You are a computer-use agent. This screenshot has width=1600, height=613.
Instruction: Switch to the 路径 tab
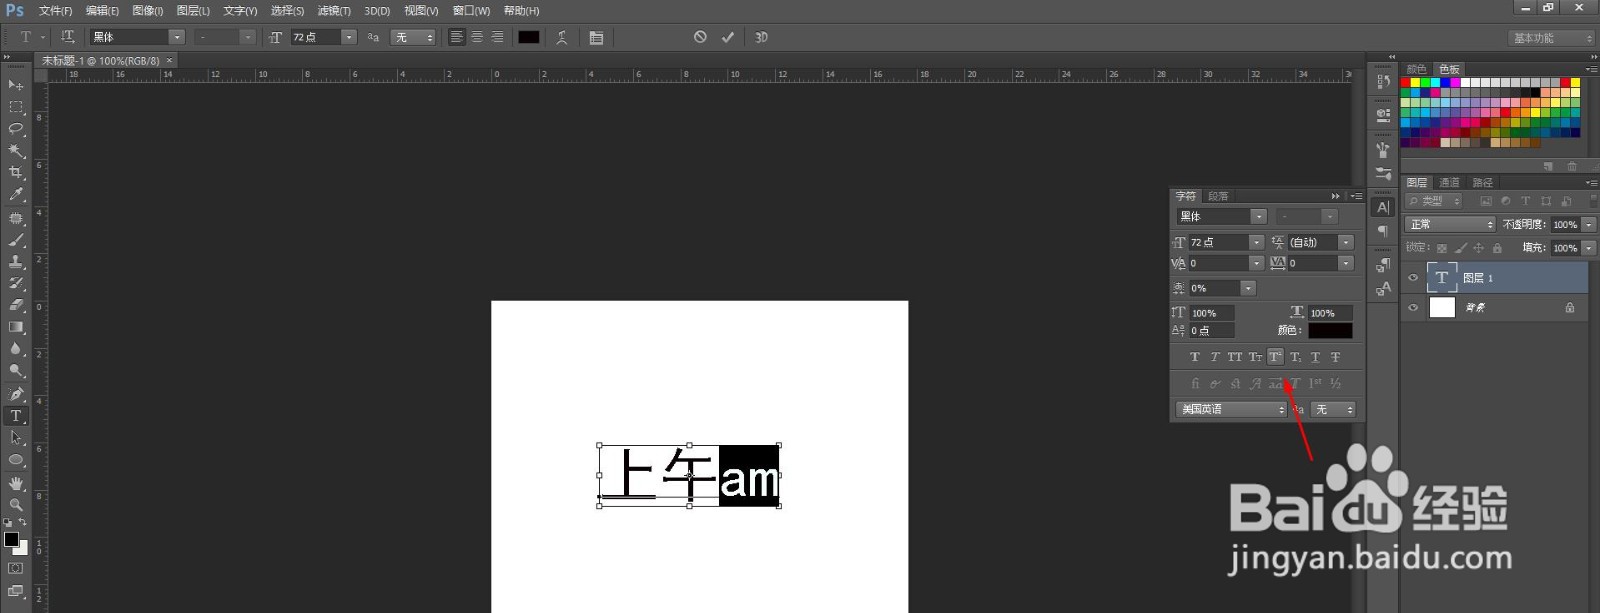1483,182
